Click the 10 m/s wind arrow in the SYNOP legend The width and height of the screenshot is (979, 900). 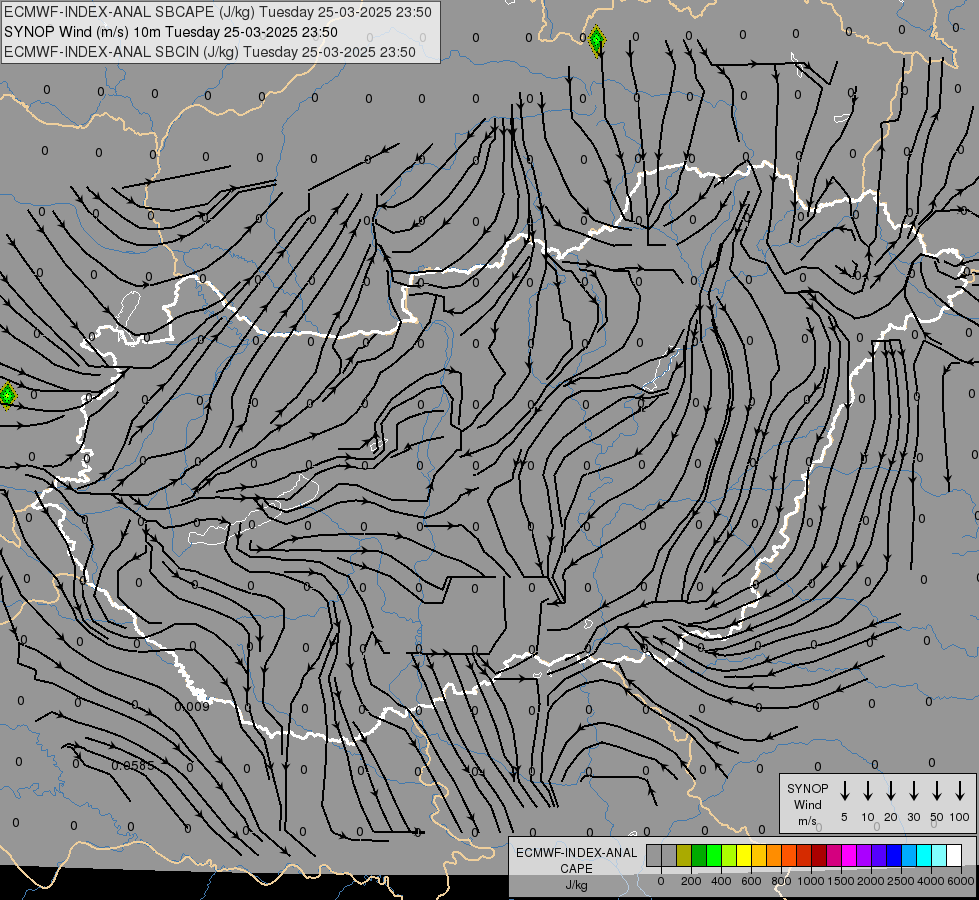pyautogui.click(x=868, y=791)
